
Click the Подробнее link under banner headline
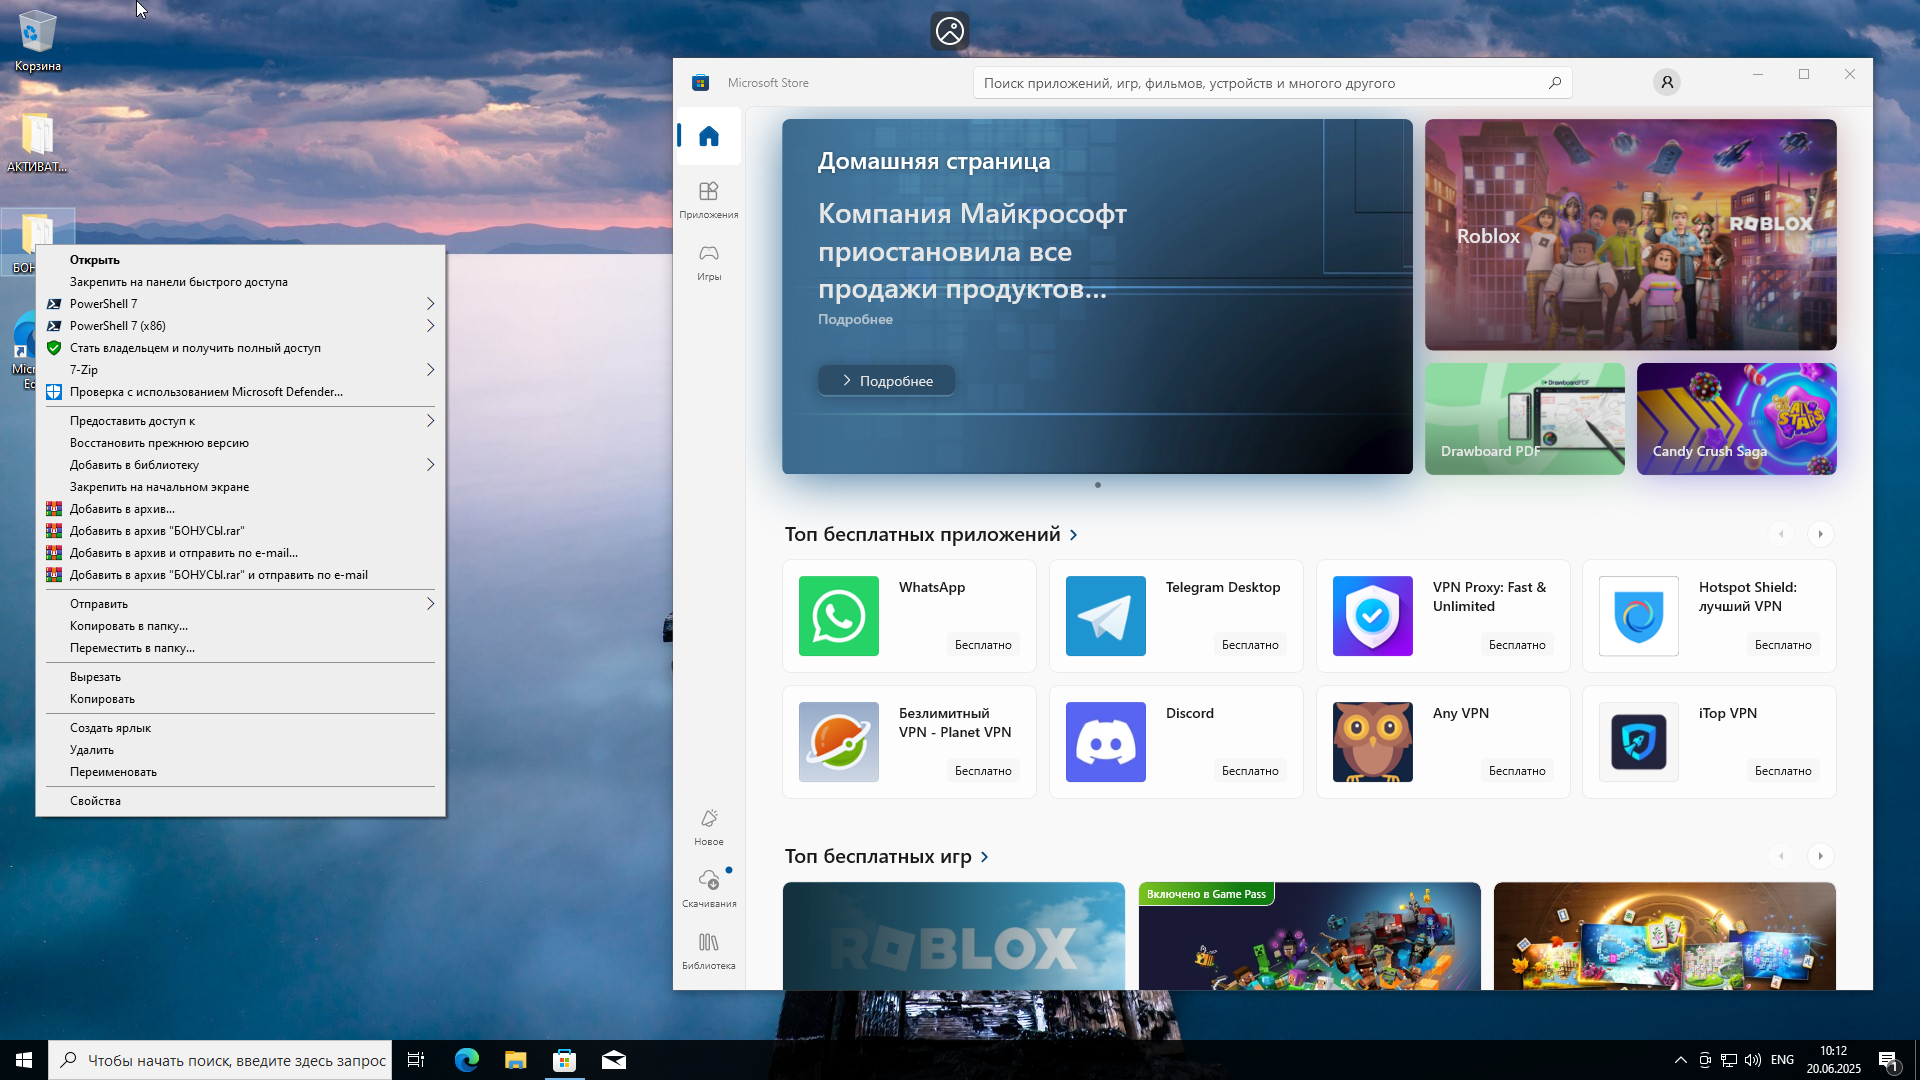pyautogui.click(x=855, y=320)
